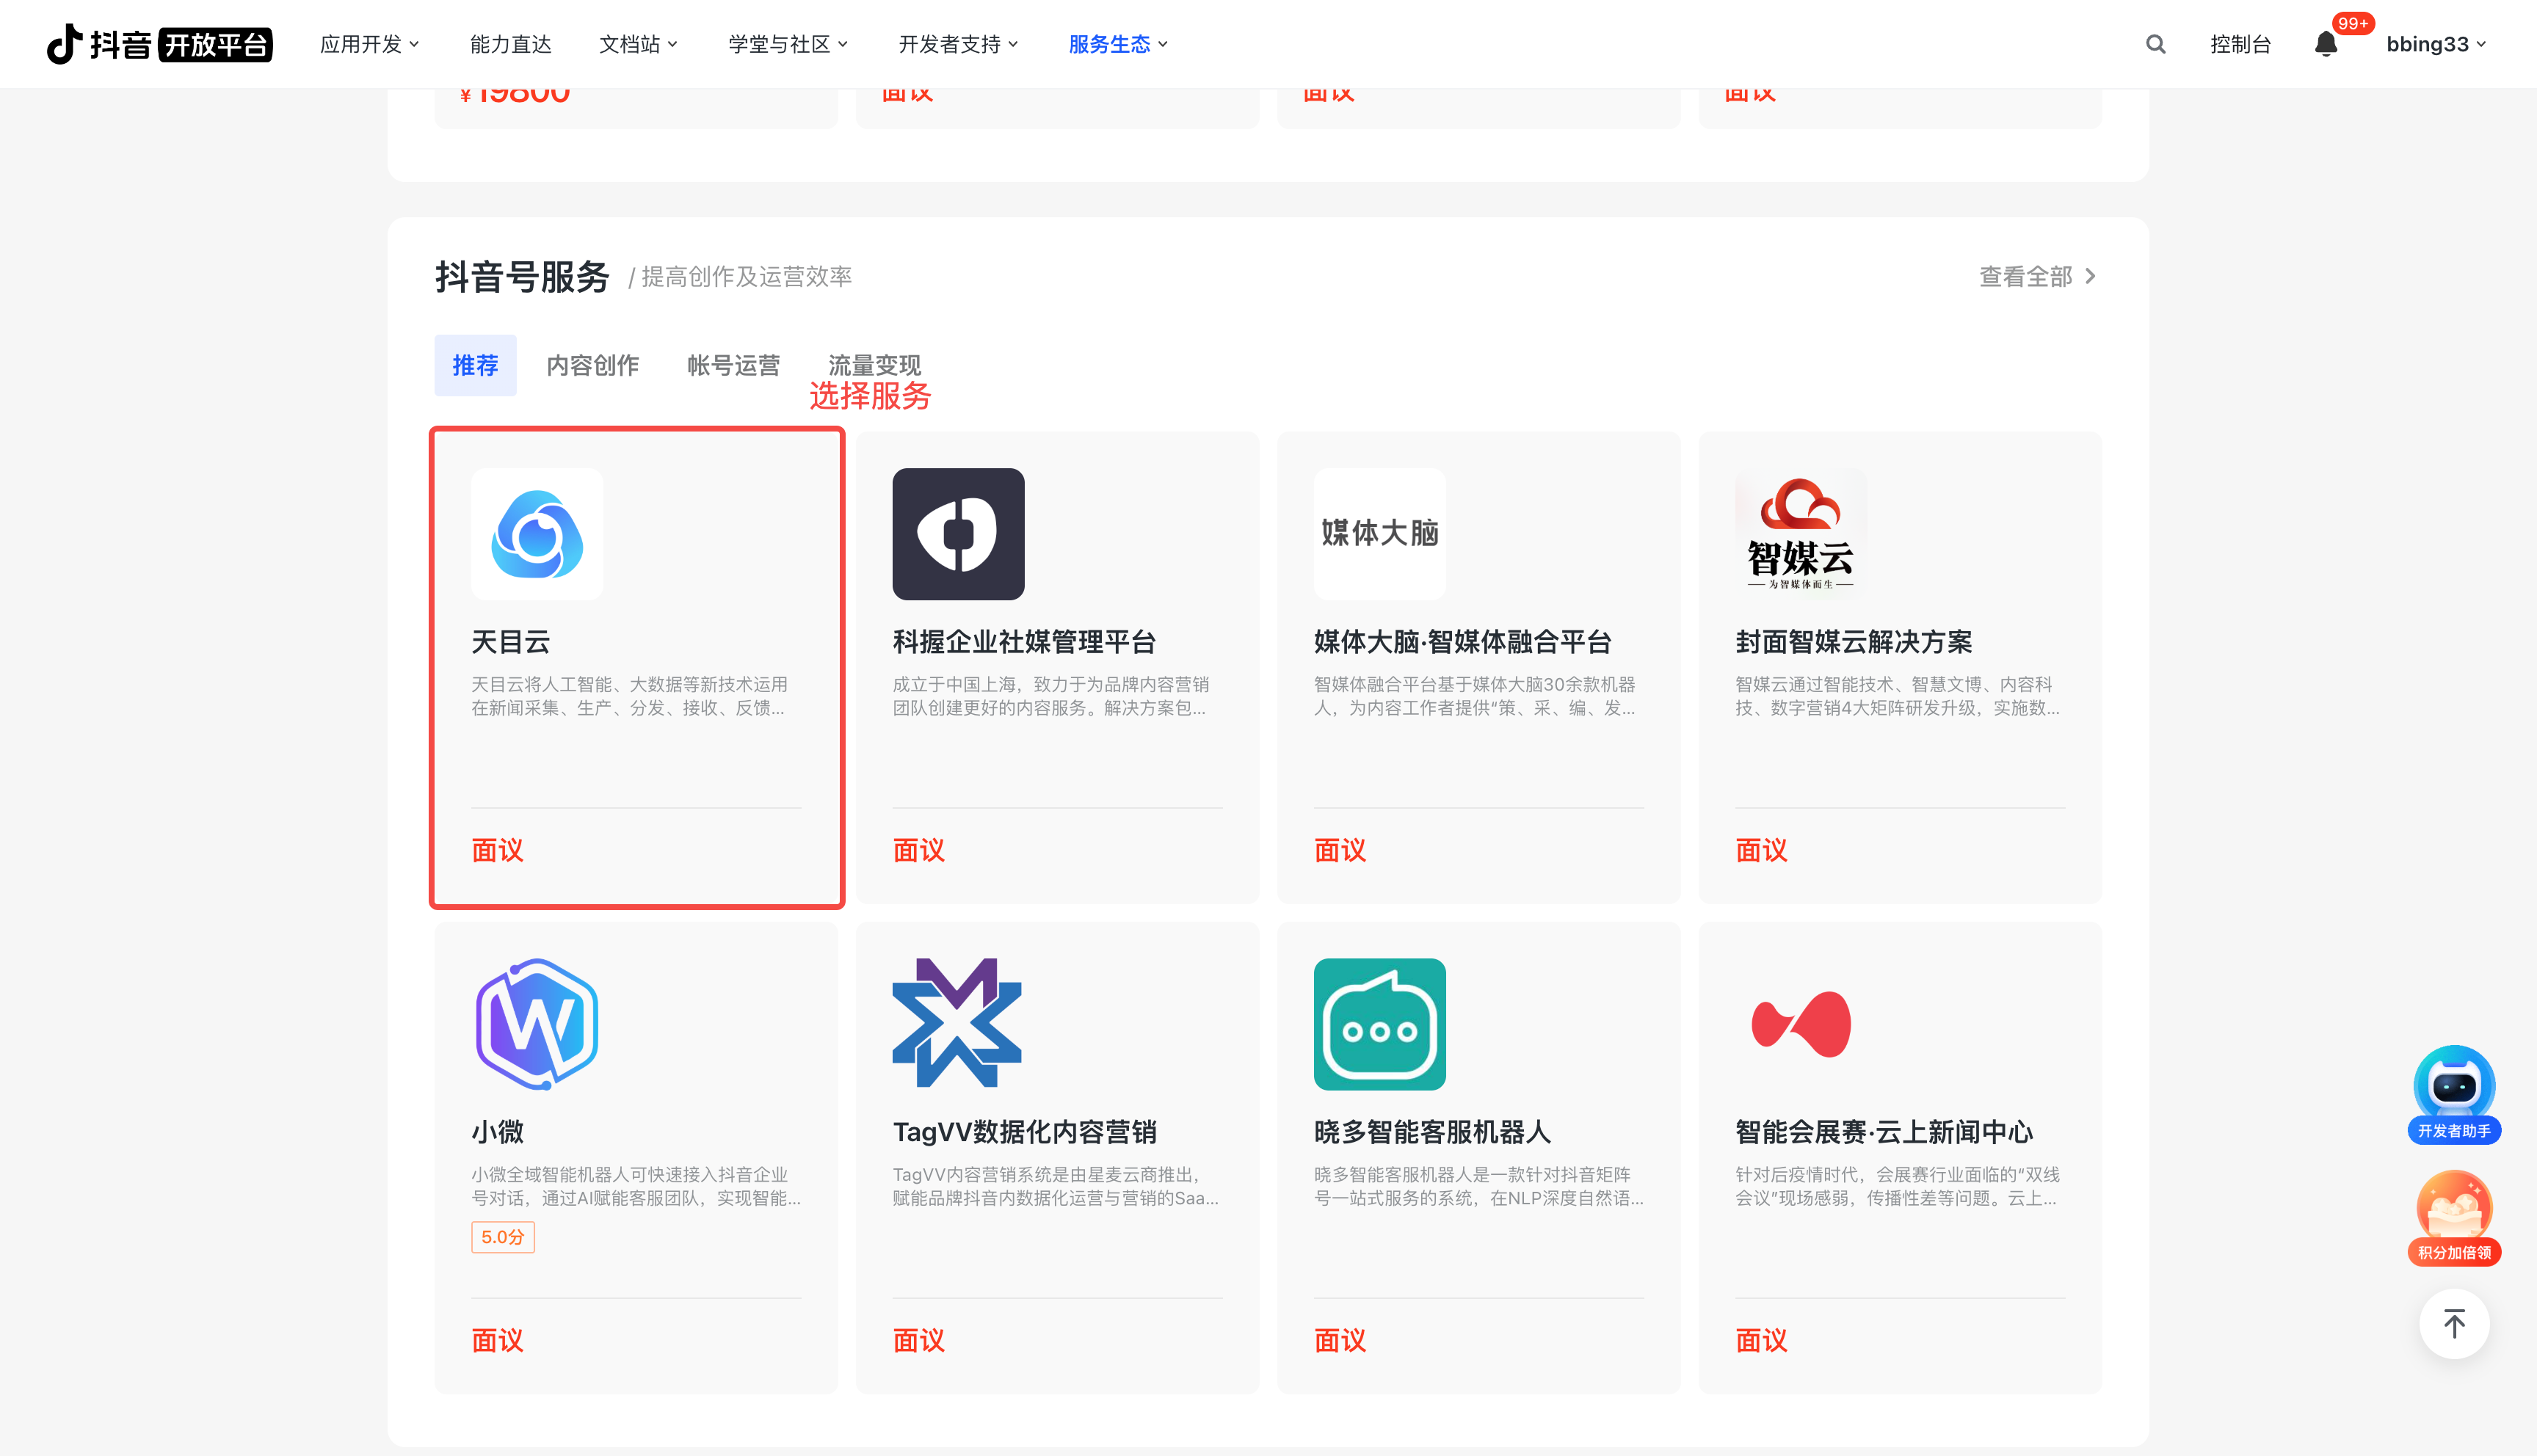
Task: Click the 提高创作及运营效率 subtitle
Action: click(746, 277)
